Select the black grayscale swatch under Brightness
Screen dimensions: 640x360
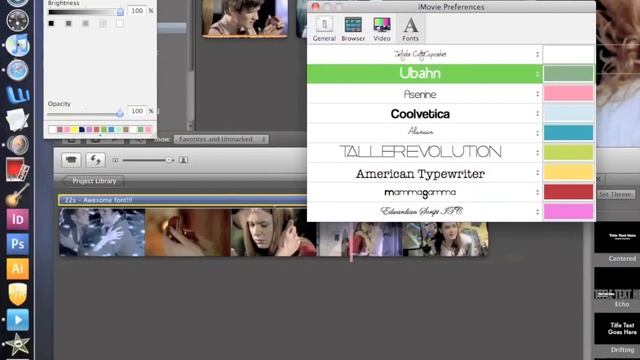click(x=51, y=24)
